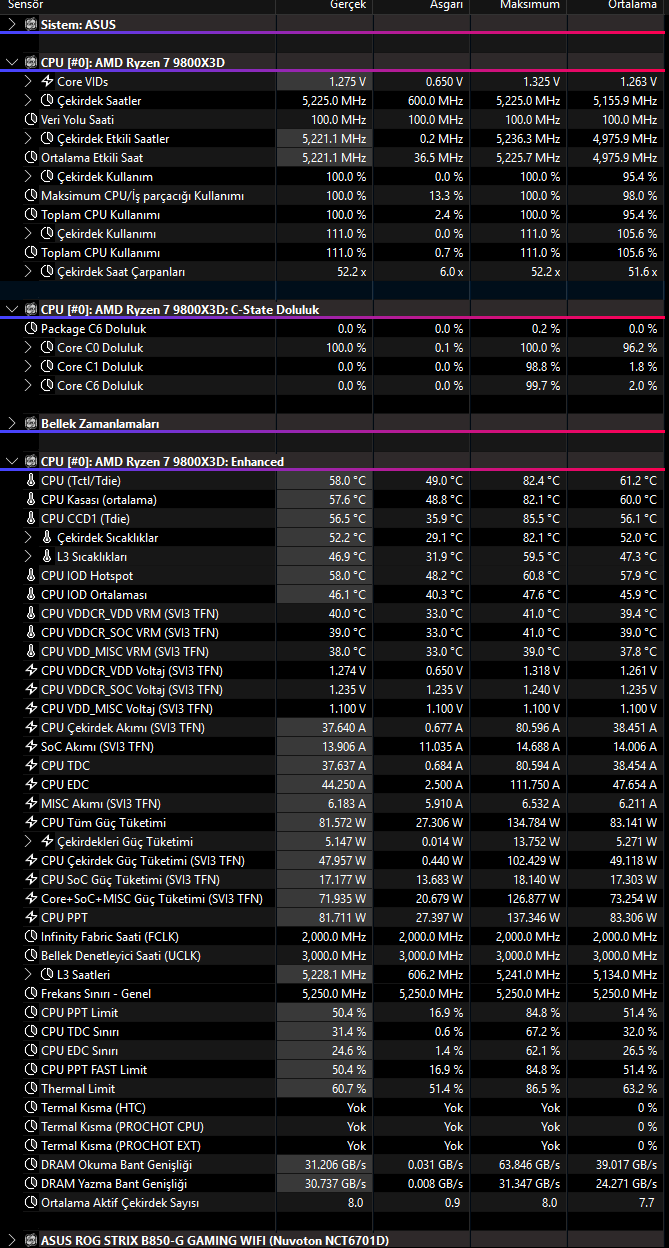This screenshot has height=1248, width=669.
Task: Click the lightning icon beside CPU EDC
Action: [31, 785]
